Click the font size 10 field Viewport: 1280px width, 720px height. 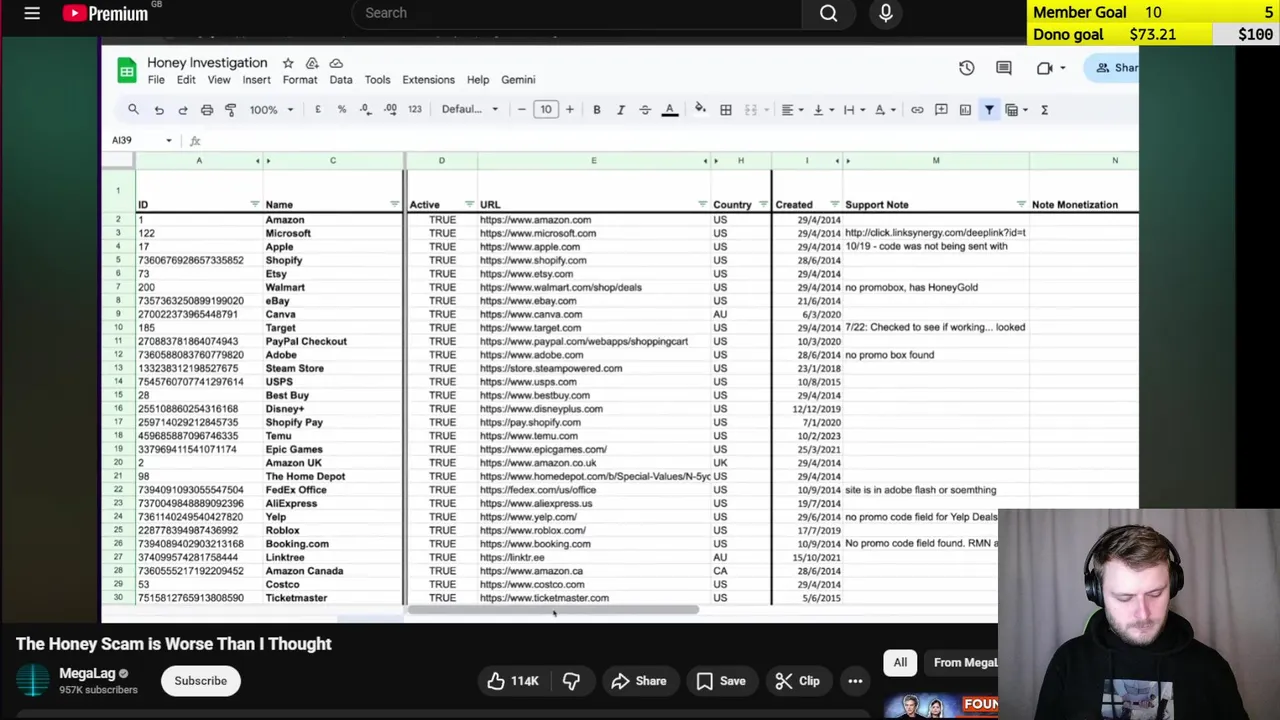tap(545, 109)
